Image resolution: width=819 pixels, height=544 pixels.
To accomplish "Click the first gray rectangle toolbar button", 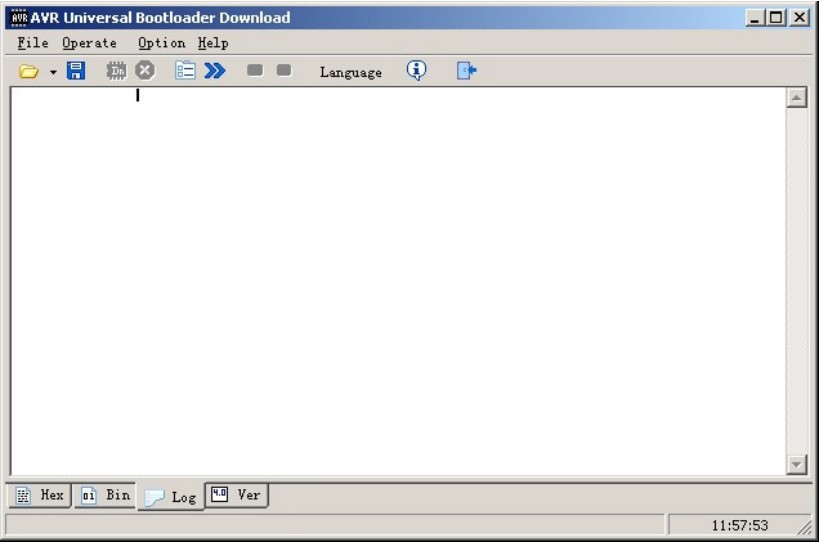I will (255, 71).
